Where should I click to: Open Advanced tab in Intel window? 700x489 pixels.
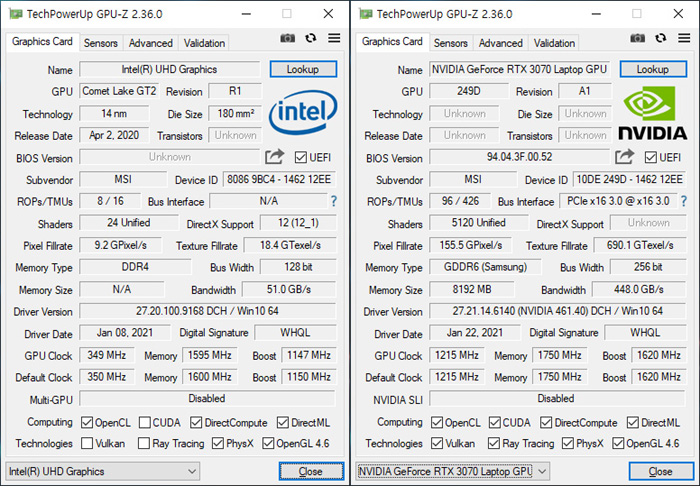click(x=151, y=43)
